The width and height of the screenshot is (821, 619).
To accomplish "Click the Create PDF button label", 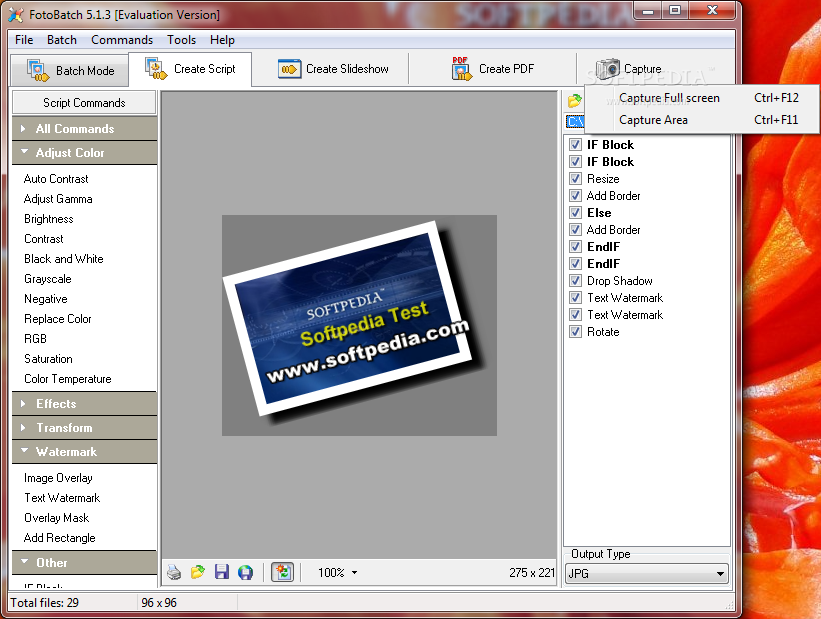I will point(506,69).
